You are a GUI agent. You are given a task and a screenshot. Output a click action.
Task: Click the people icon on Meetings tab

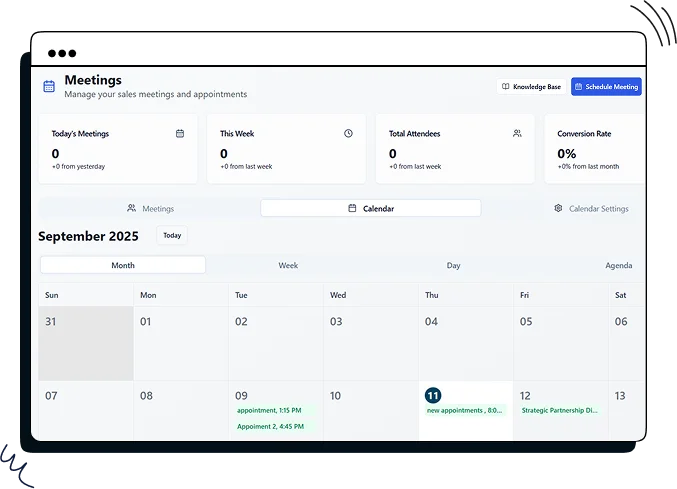(132, 209)
